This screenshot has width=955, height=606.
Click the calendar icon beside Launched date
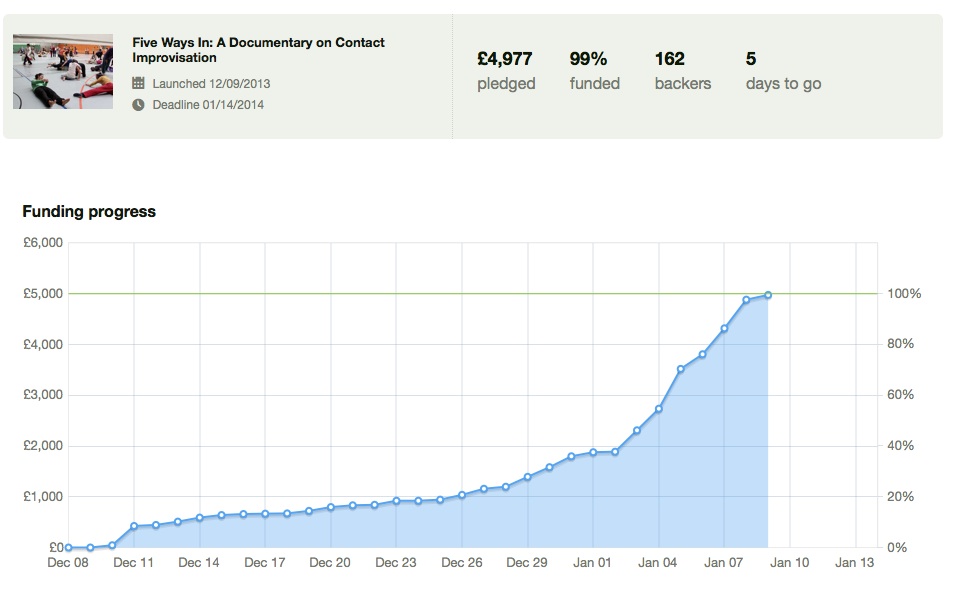139,84
